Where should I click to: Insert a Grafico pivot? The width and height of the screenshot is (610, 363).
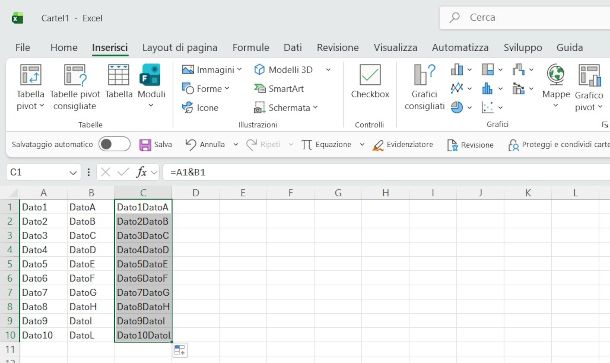[589, 87]
